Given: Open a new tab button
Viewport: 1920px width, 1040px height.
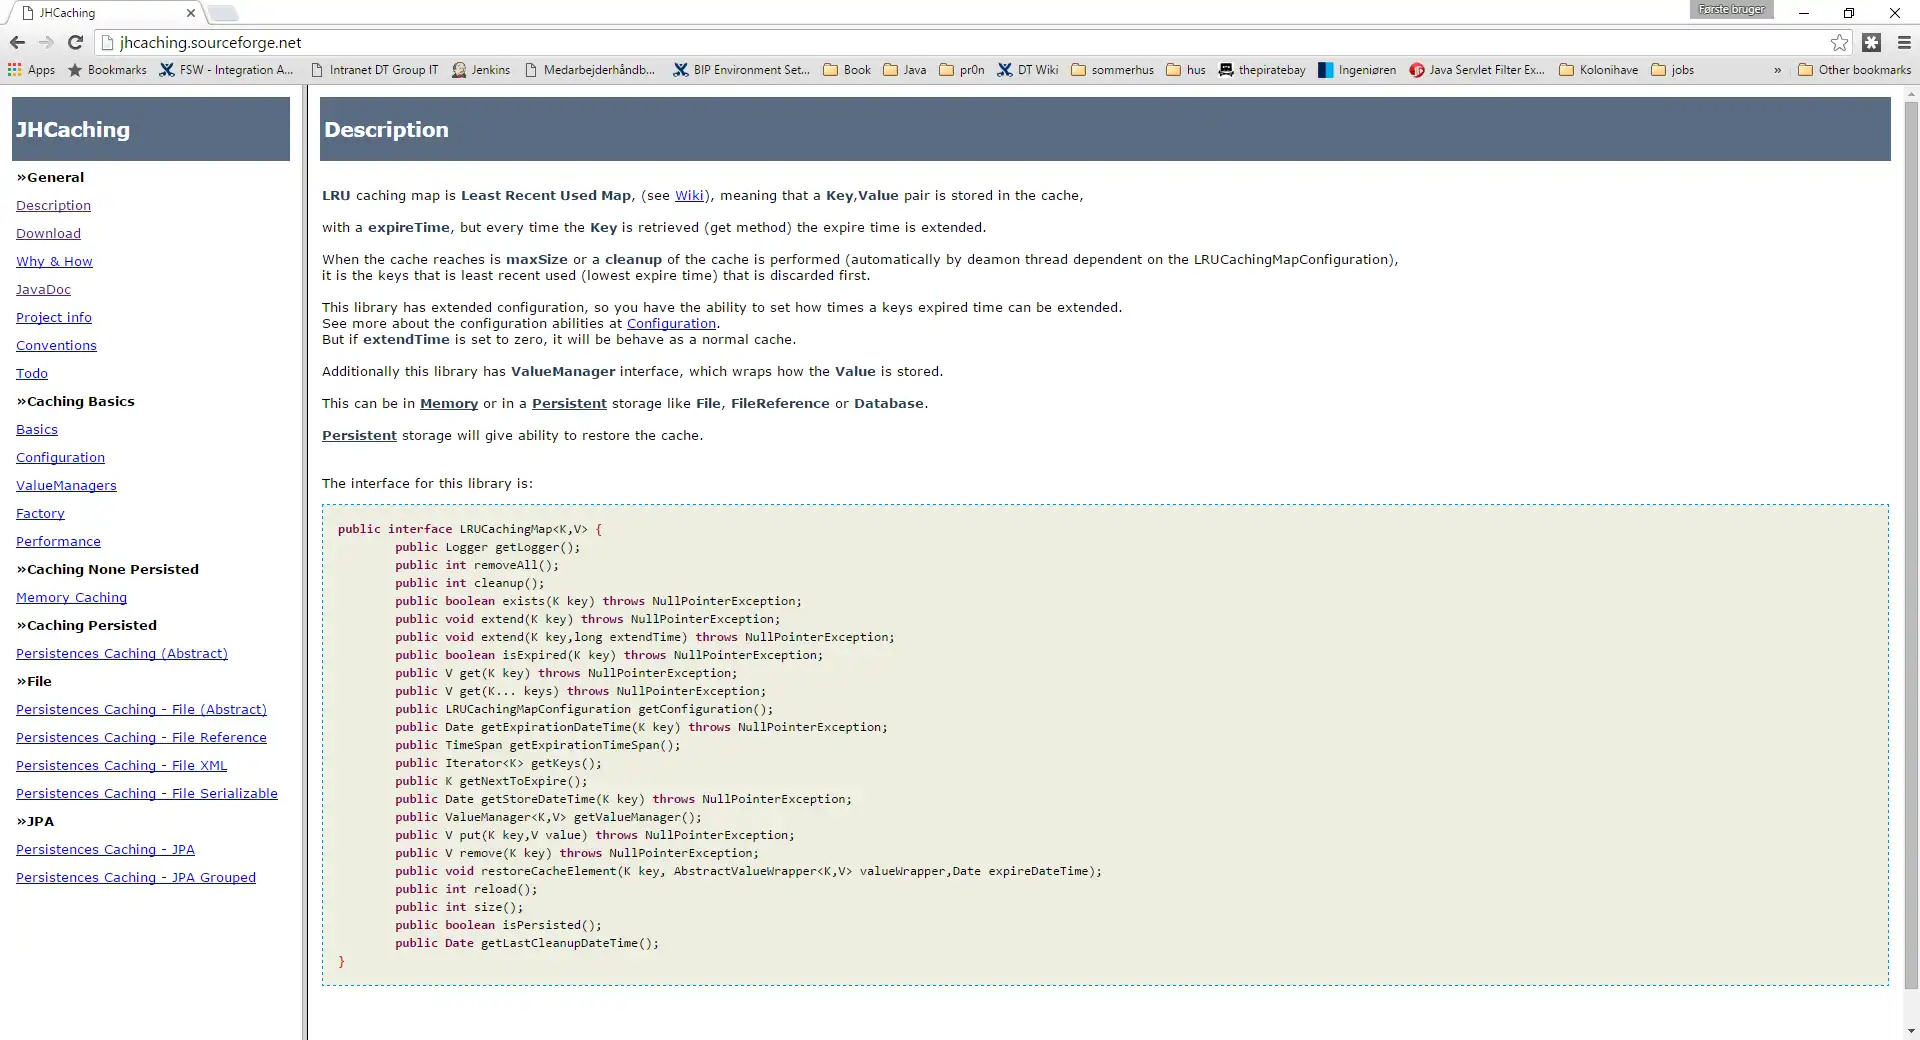Looking at the screenshot, I should 223,13.
